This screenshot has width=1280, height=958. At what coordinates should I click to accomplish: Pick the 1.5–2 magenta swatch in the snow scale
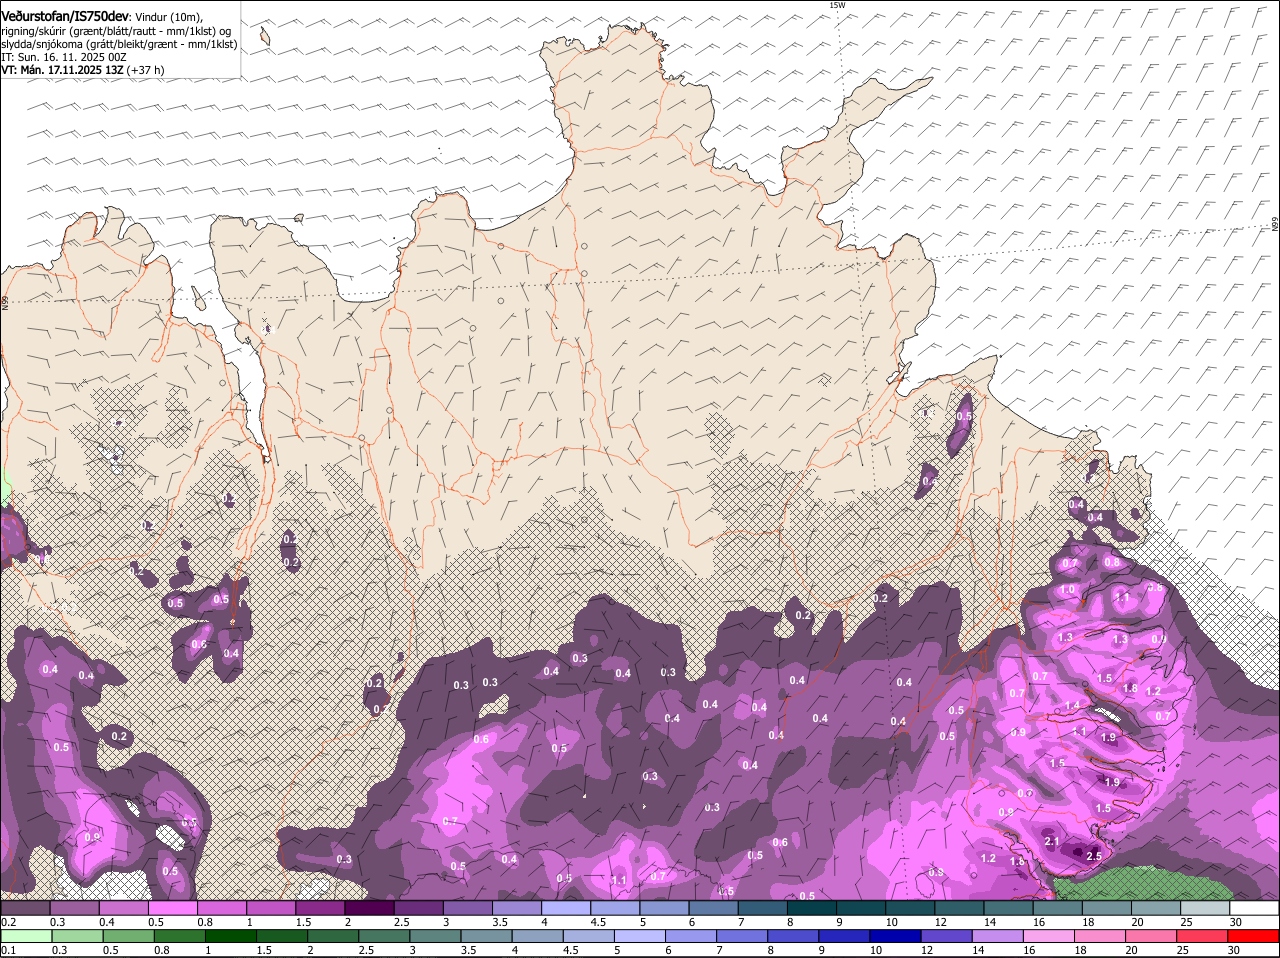click(319, 908)
